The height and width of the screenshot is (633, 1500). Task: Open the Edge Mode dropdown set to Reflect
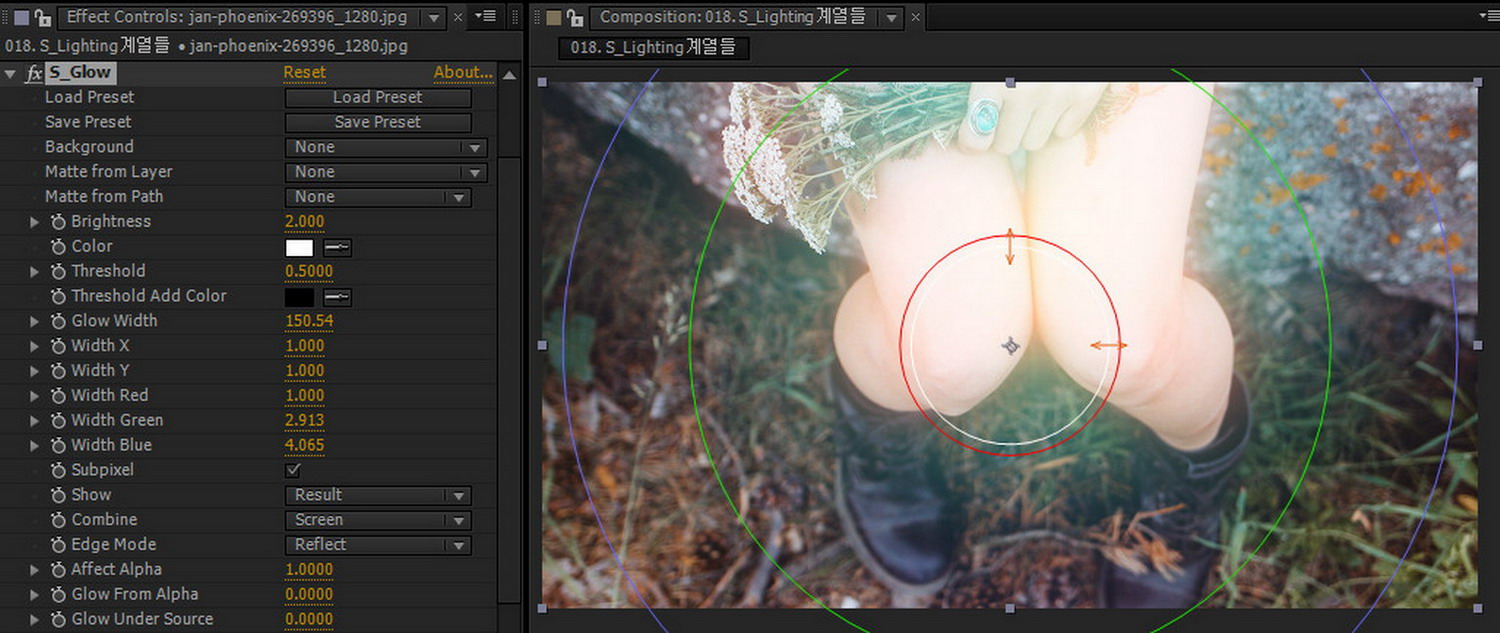click(378, 545)
